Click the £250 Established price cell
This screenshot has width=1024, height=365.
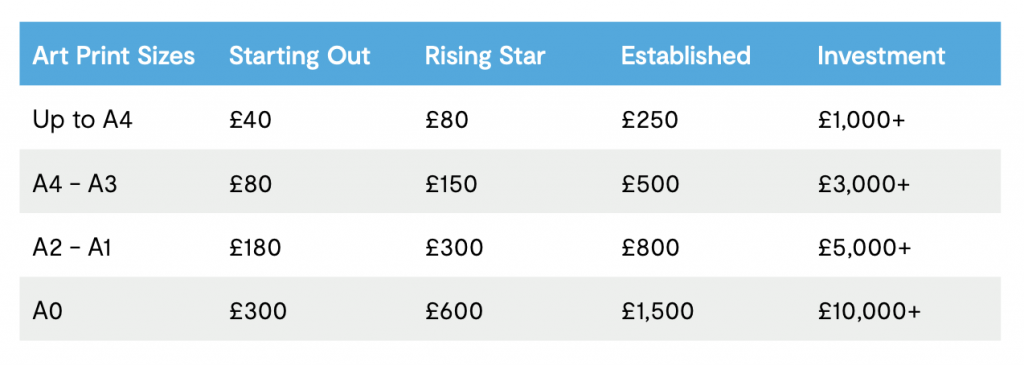650,121
